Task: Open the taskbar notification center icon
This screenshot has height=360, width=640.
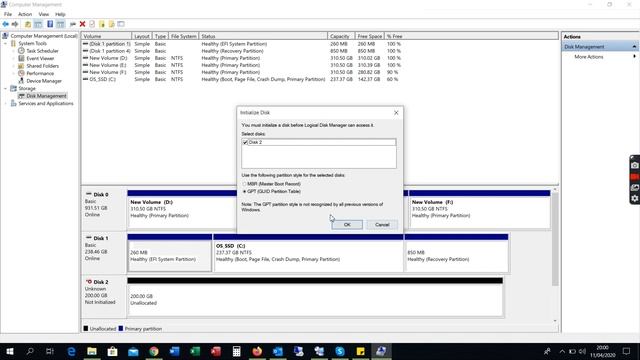Action: [x=627, y=351]
